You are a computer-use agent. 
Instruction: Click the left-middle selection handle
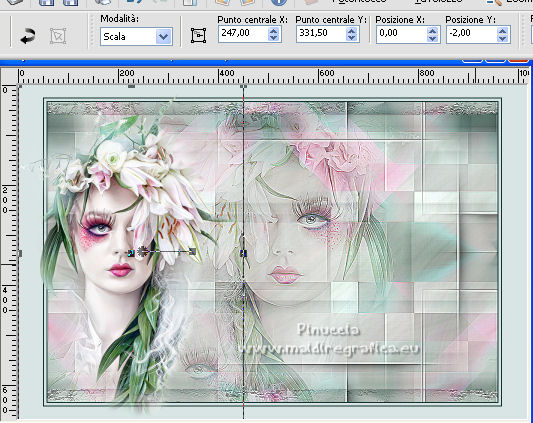tap(20, 253)
